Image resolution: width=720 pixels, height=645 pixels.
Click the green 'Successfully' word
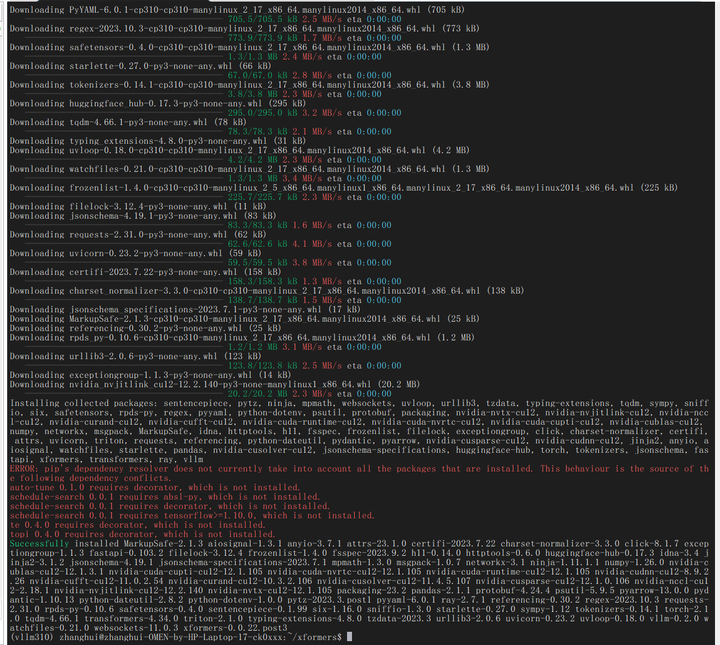[x=39, y=544]
